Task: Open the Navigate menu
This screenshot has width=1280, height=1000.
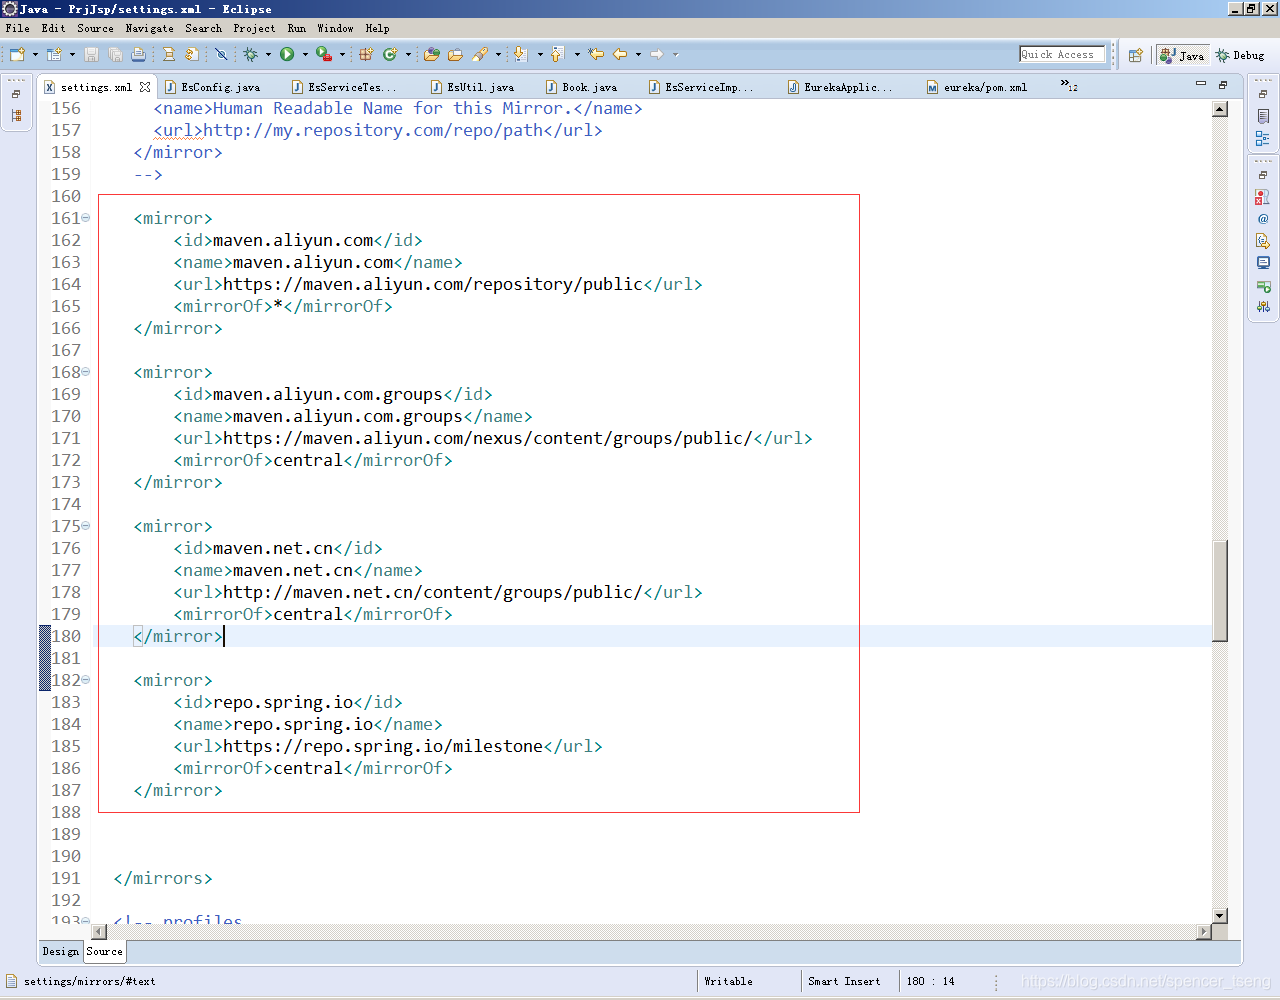Action: [x=149, y=28]
